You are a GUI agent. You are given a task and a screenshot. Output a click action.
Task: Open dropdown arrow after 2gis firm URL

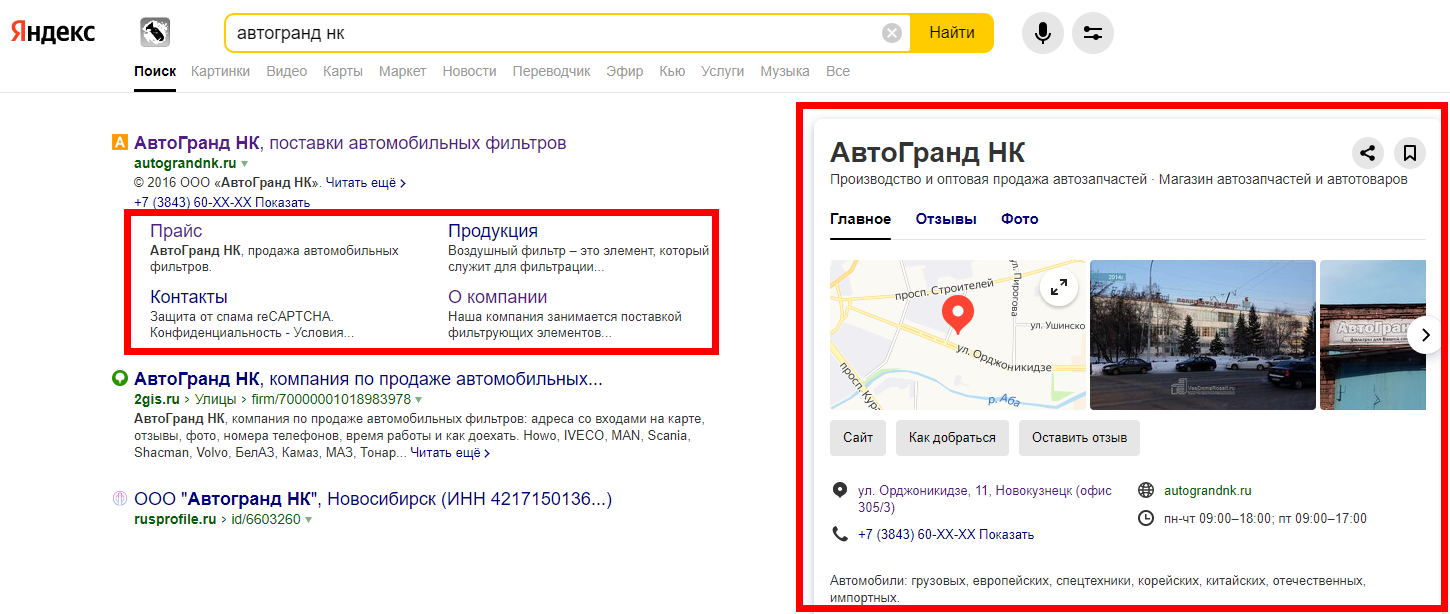coord(419,399)
